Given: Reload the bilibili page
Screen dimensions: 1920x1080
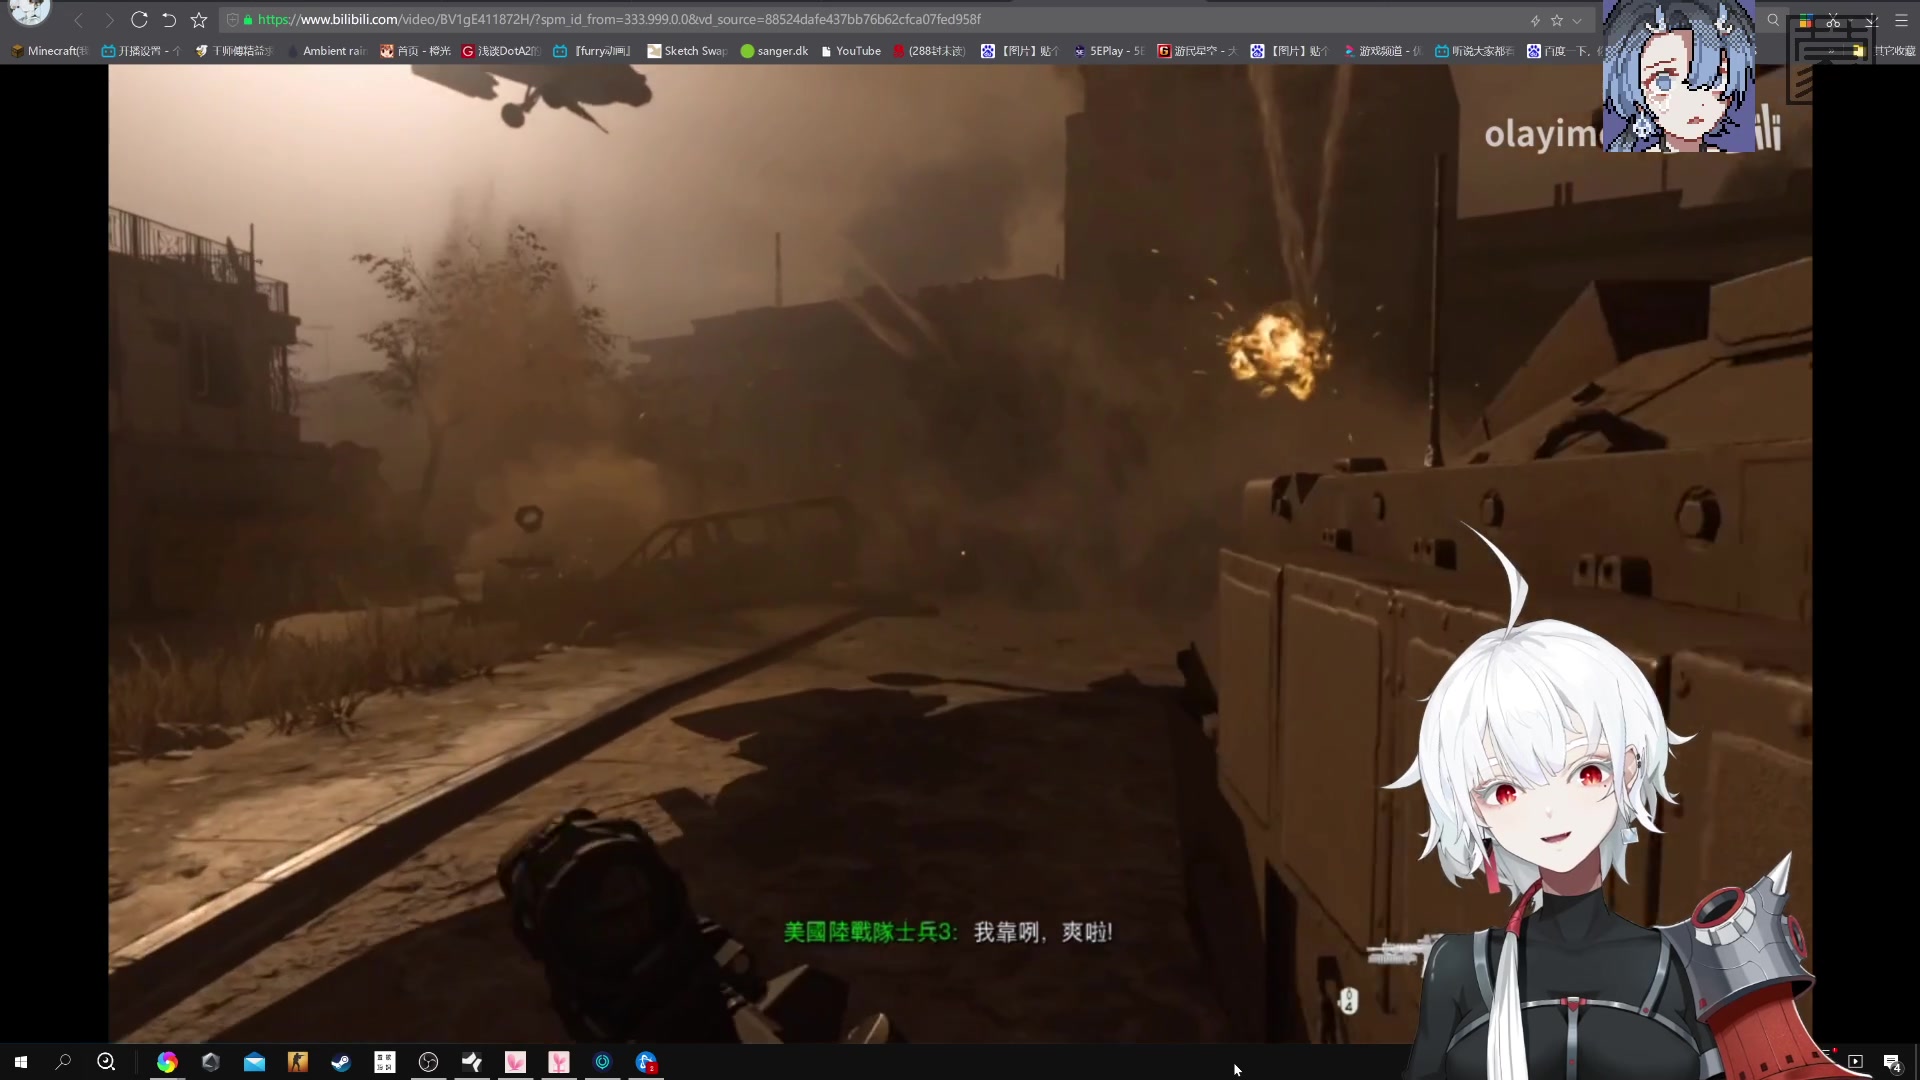Looking at the screenshot, I should pyautogui.click(x=139, y=20).
